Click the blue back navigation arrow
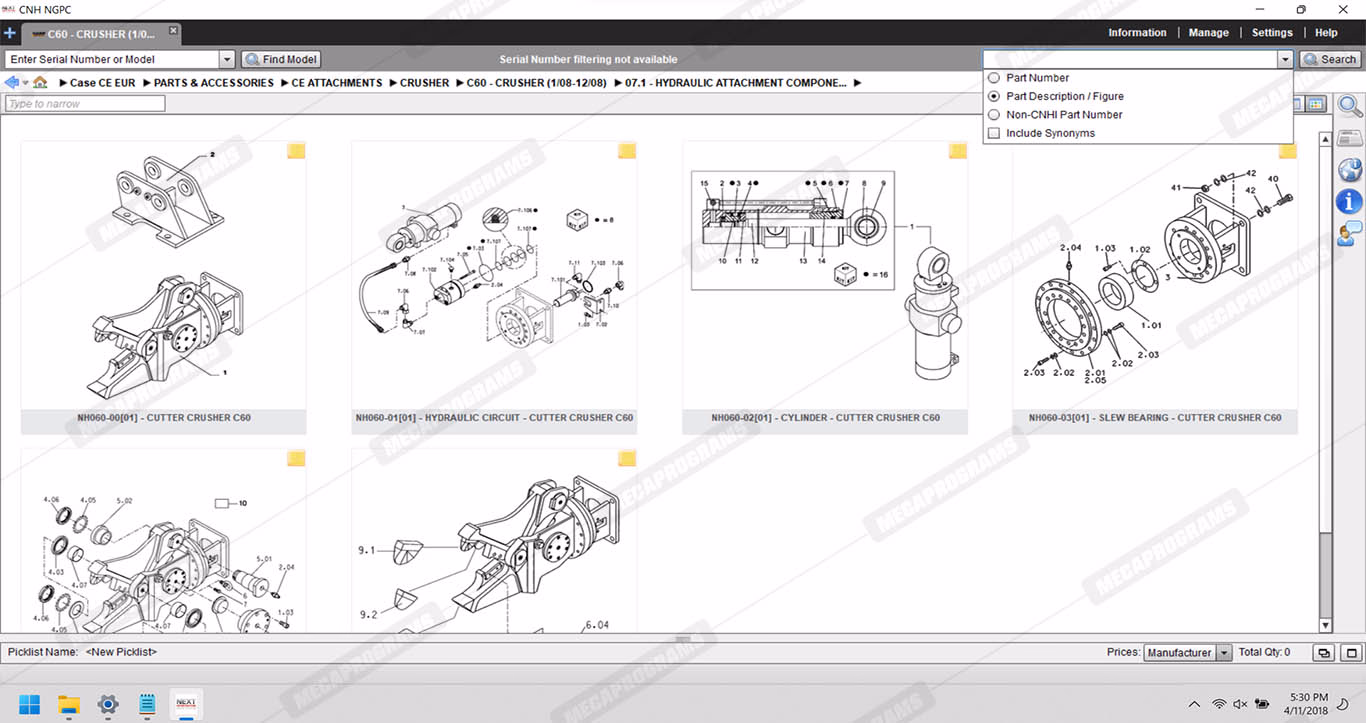Screen dimensions: 1366x723 tap(12, 83)
